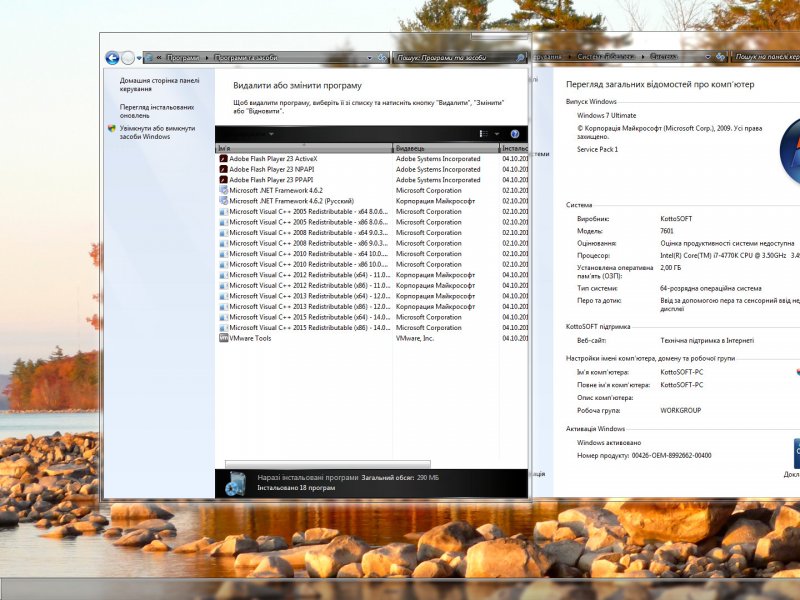The width and height of the screenshot is (800, 600).
Task: Open Домашня сторінка панелі керування link
Action: [x=160, y=85]
